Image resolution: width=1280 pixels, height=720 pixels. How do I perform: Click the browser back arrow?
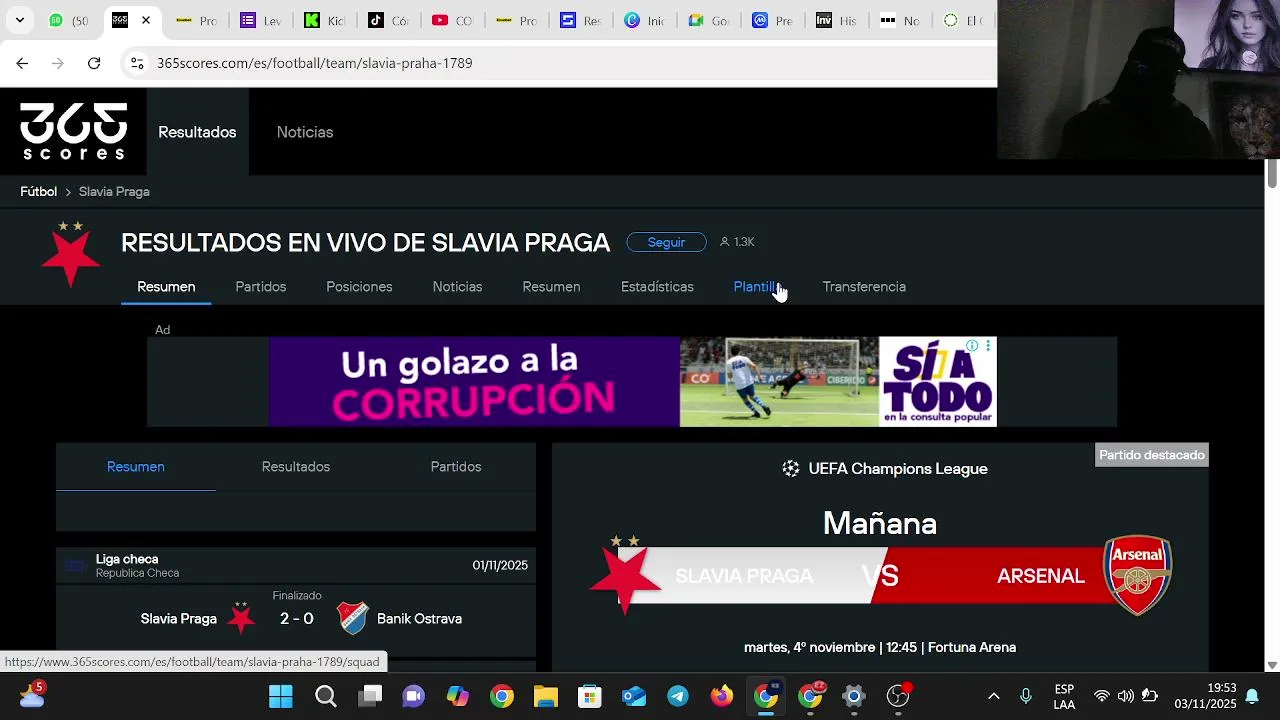(x=22, y=63)
